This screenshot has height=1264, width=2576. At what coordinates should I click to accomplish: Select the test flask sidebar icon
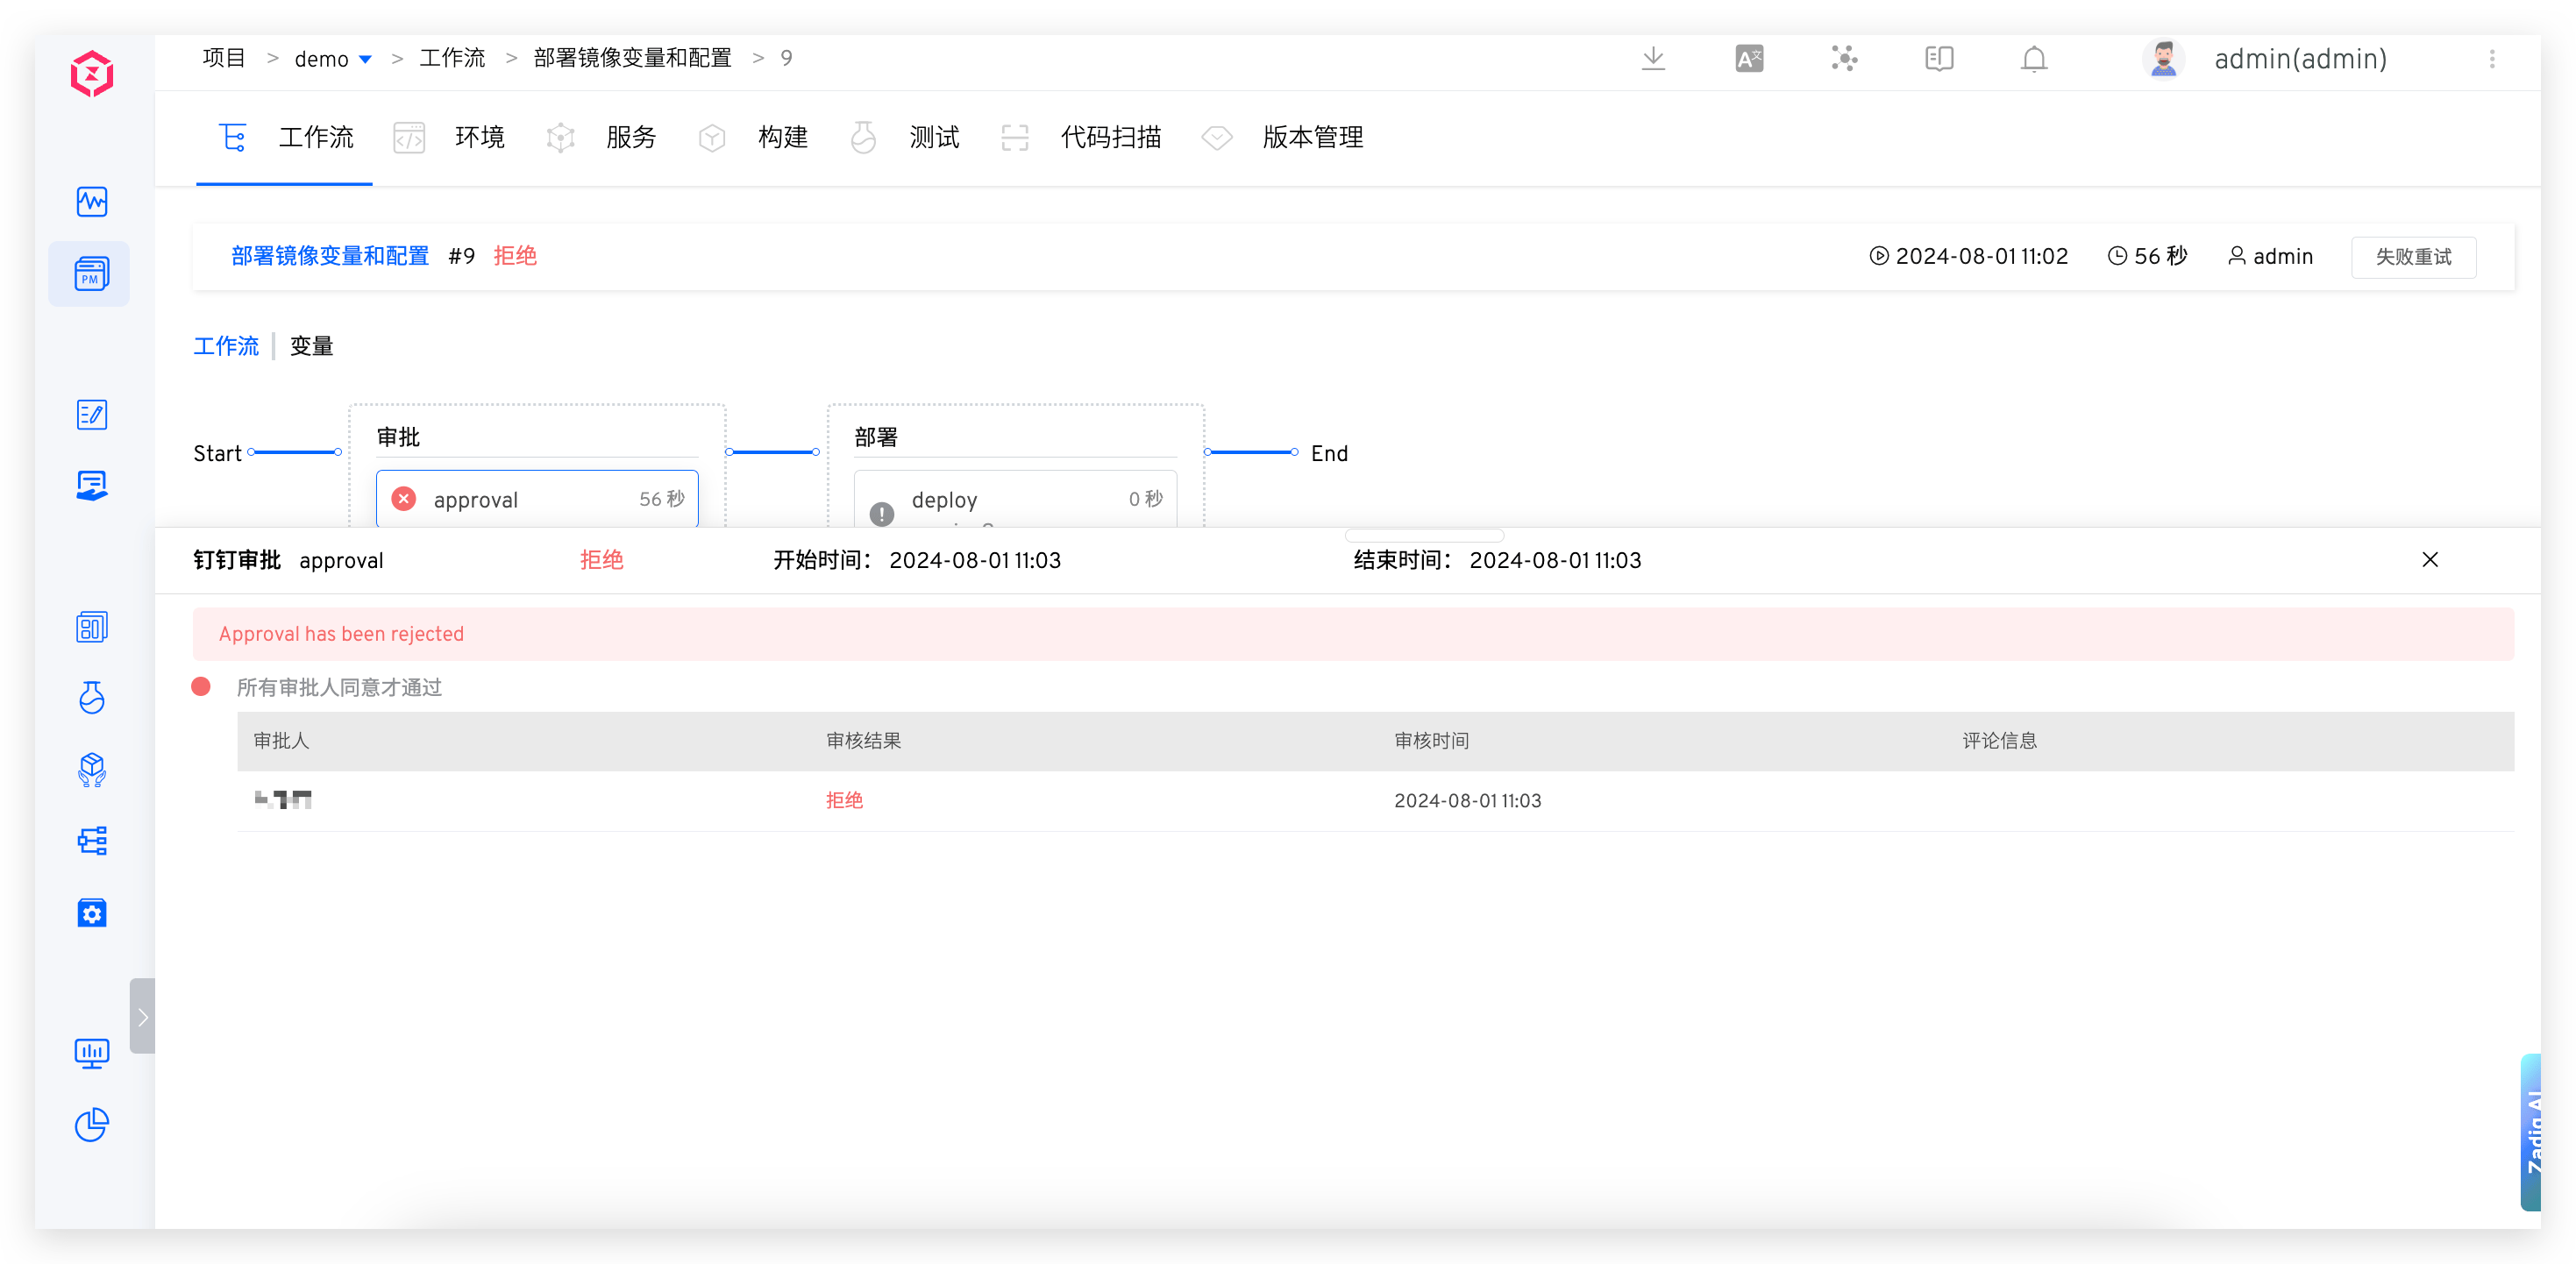(91, 698)
